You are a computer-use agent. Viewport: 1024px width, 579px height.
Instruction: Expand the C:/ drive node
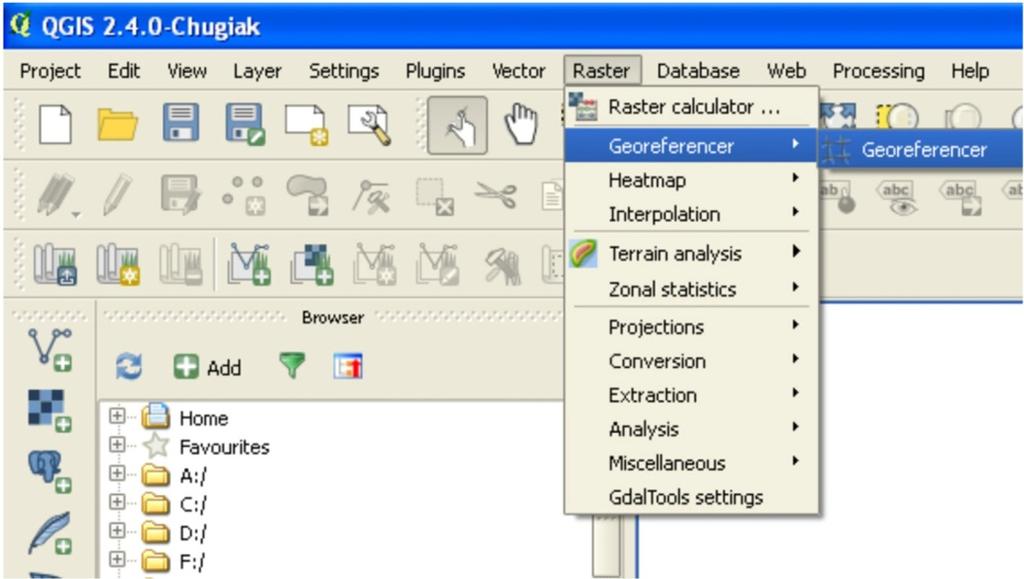pos(117,501)
